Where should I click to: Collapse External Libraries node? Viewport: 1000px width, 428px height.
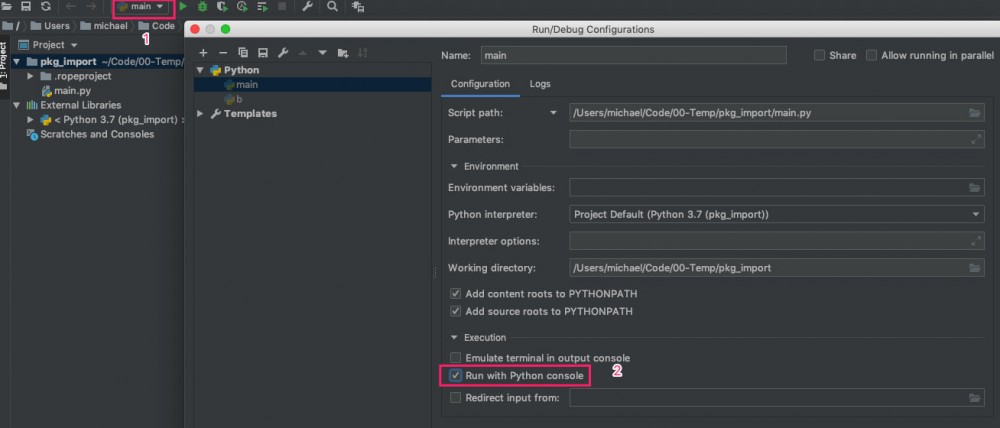pos(15,105)
